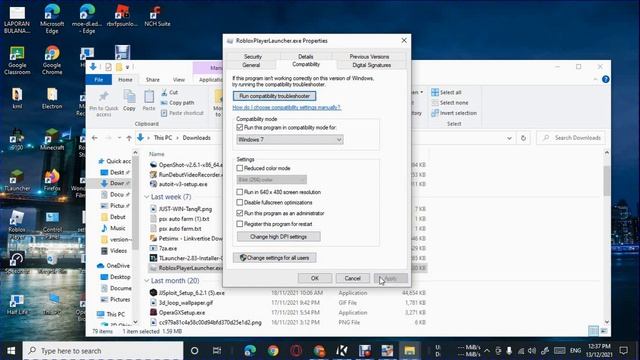Enable Disable fullscreen optimizations checkbox
The height and width of the screenshot is (360, 640).
point(240,202)
